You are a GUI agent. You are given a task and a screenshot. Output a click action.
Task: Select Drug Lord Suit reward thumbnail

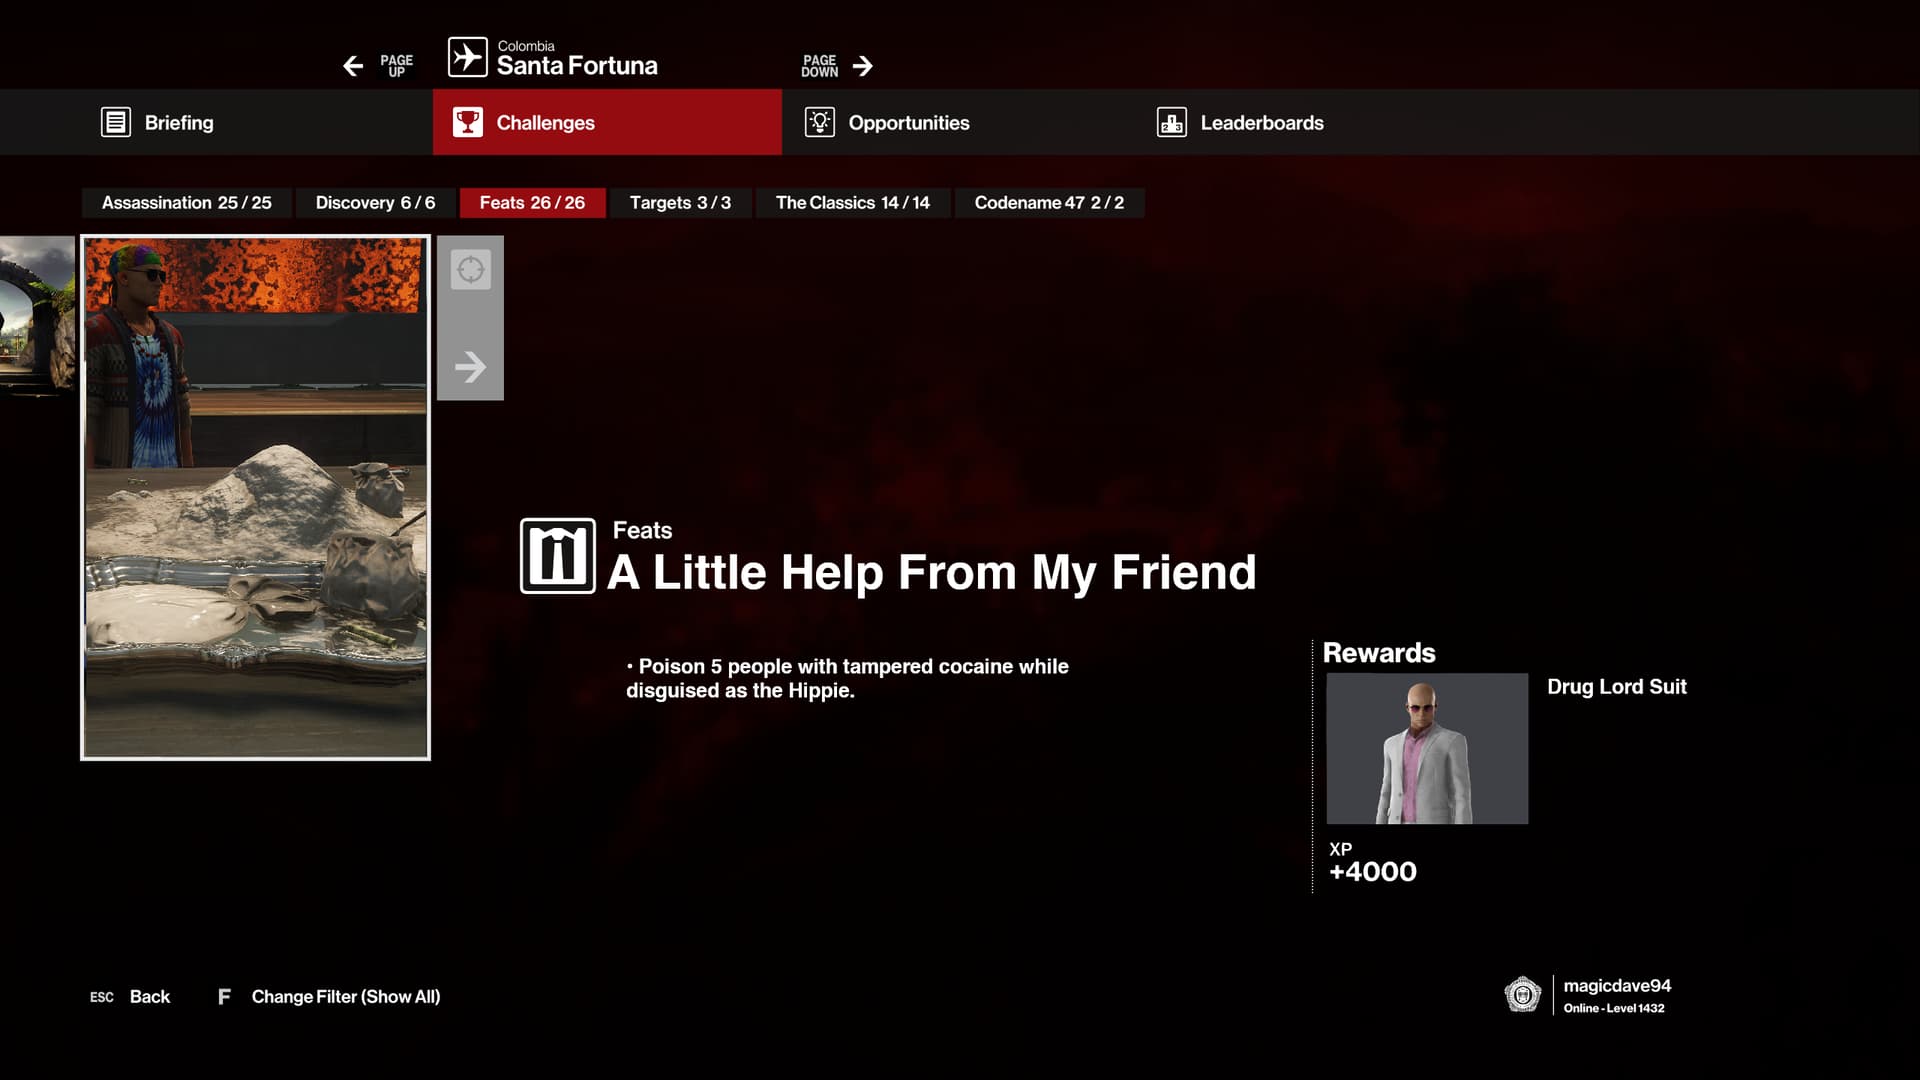[1426, 748]
